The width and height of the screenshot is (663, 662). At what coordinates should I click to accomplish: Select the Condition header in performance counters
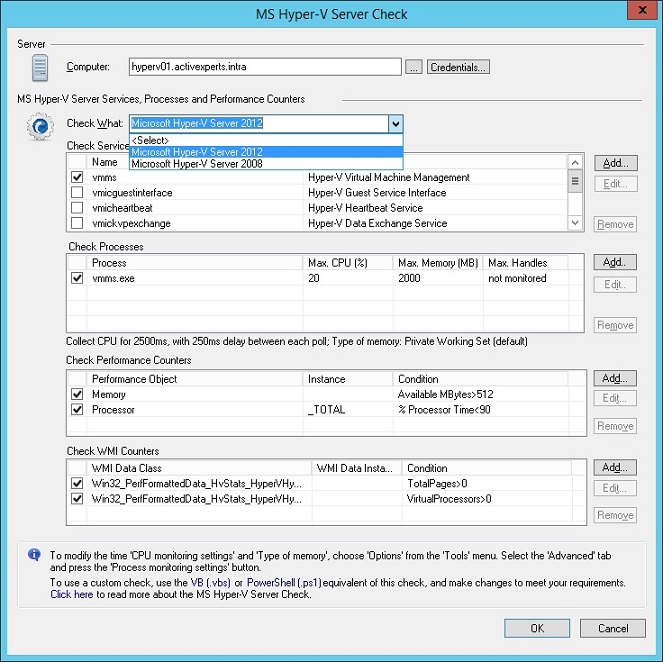[x=480, y=379]
